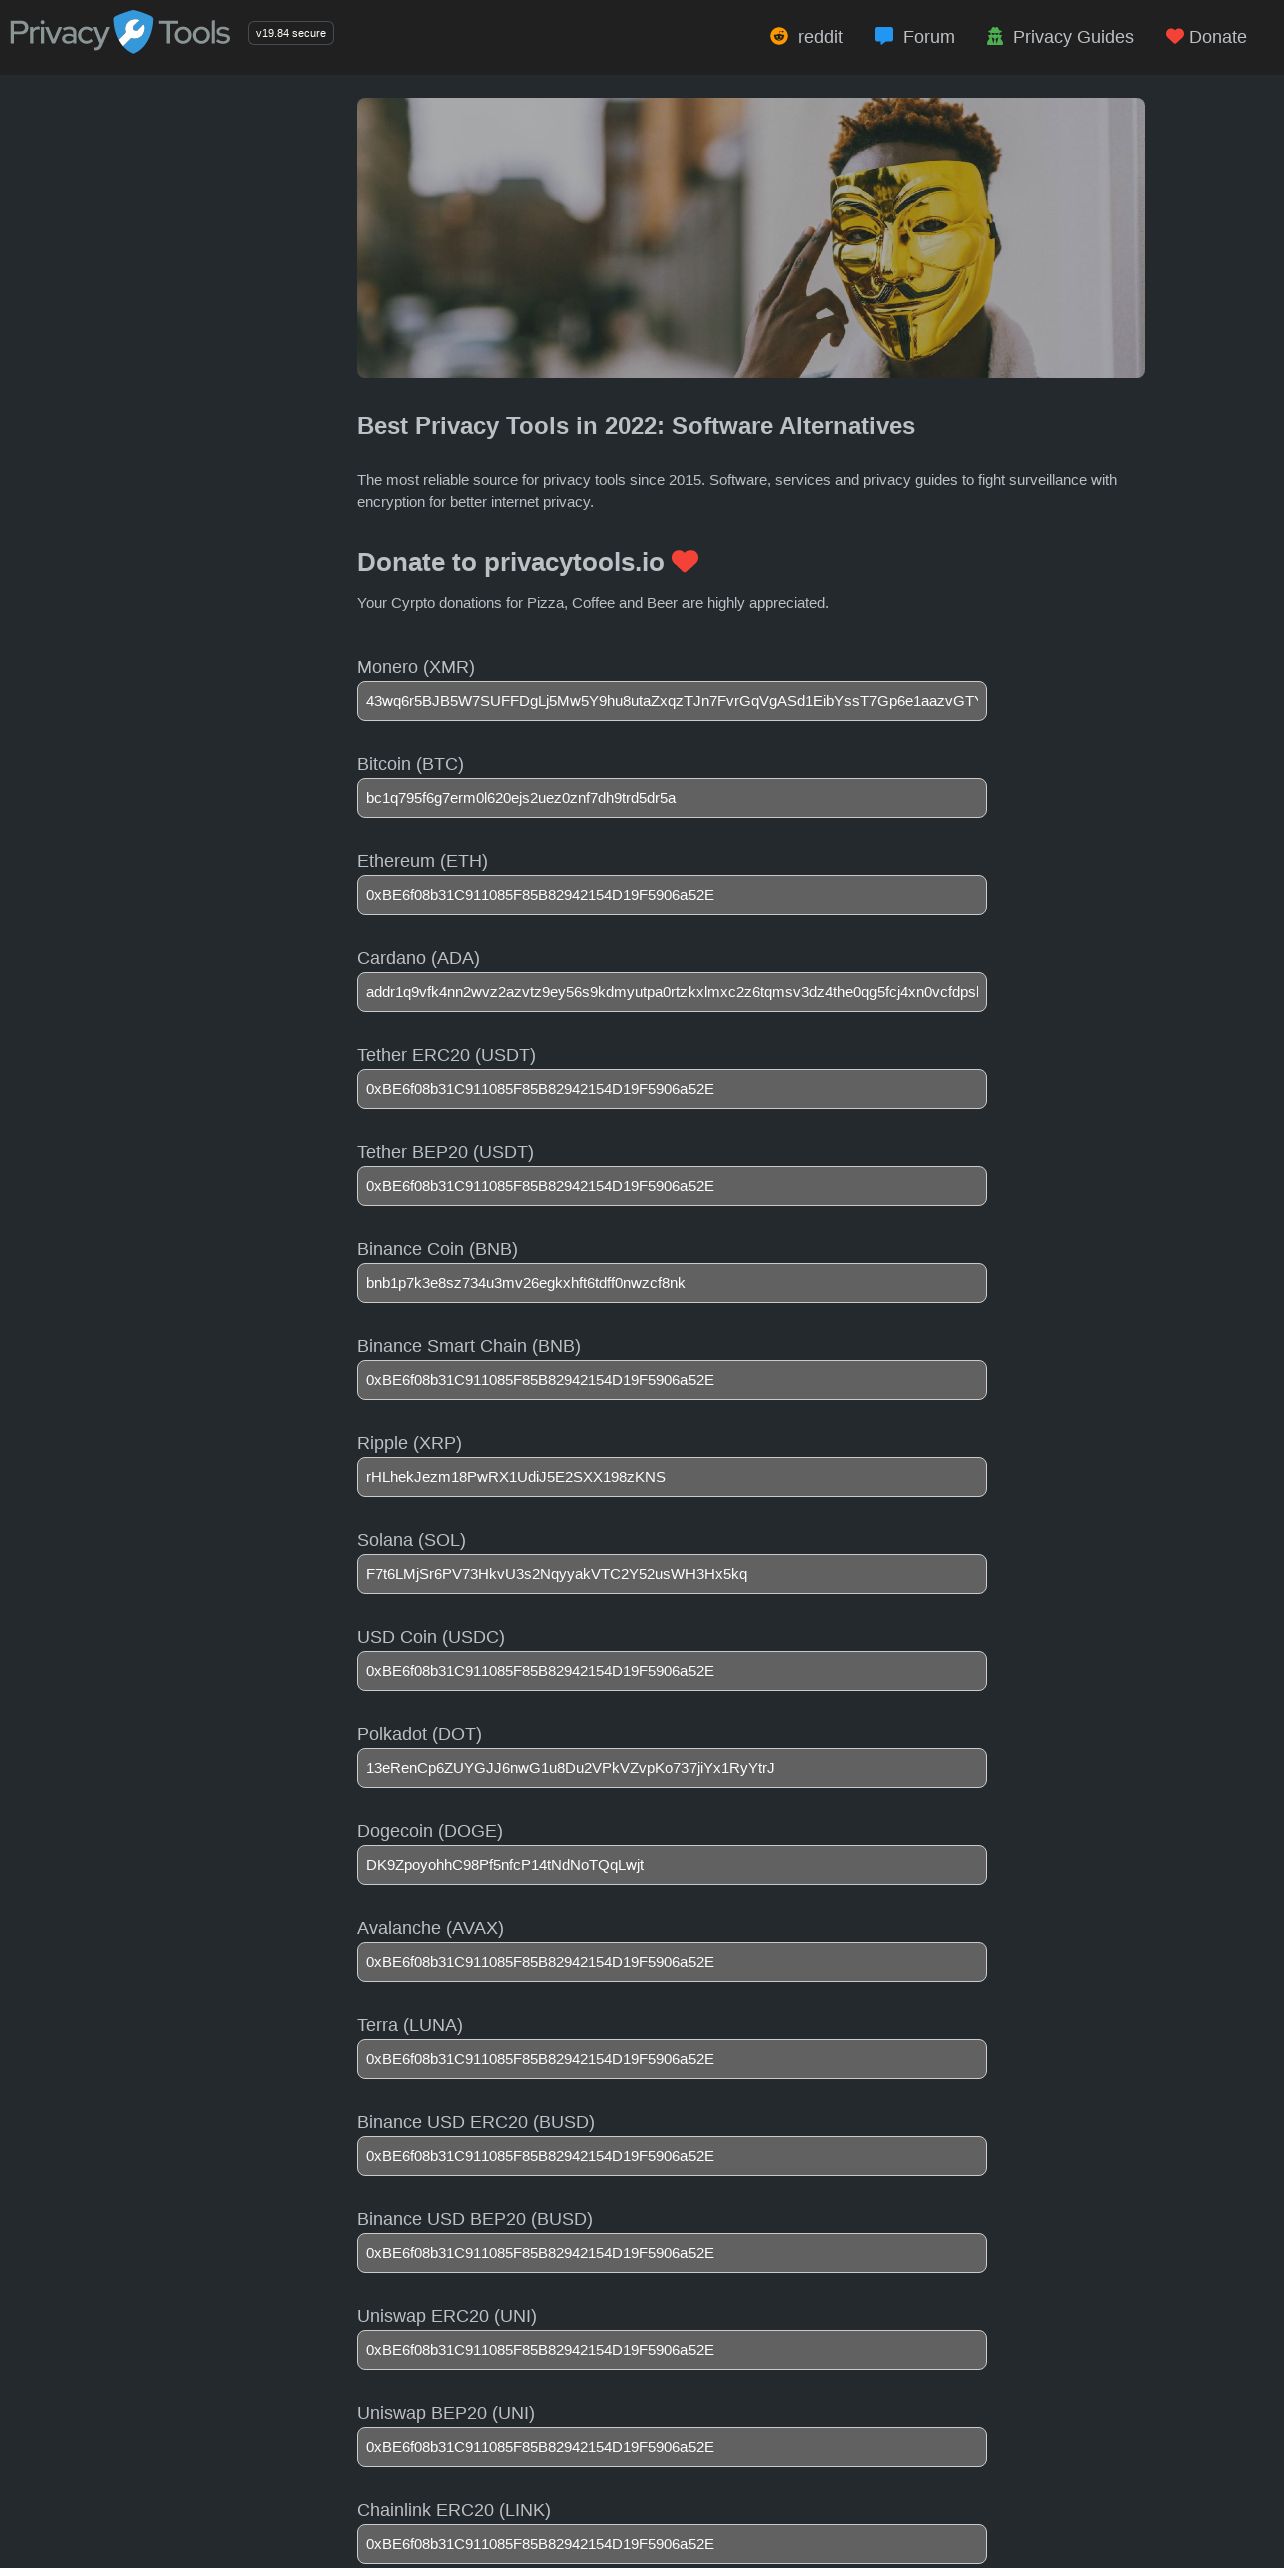Viewport: 1284px width, 2568px height.
Task: Click the red heart Donate icon
Action: pyautogui.click(x=1175, y=37)
